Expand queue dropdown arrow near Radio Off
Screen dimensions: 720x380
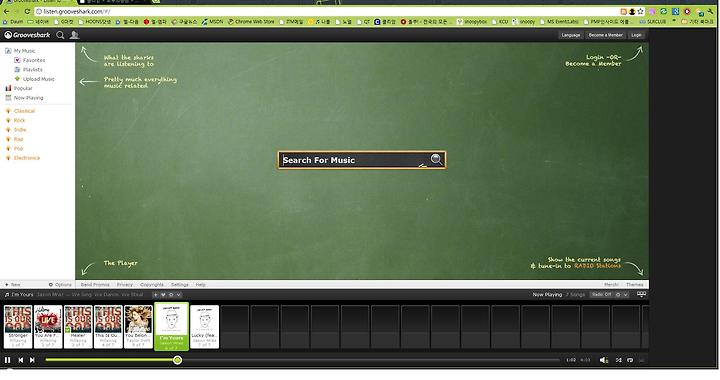(625, 295)
